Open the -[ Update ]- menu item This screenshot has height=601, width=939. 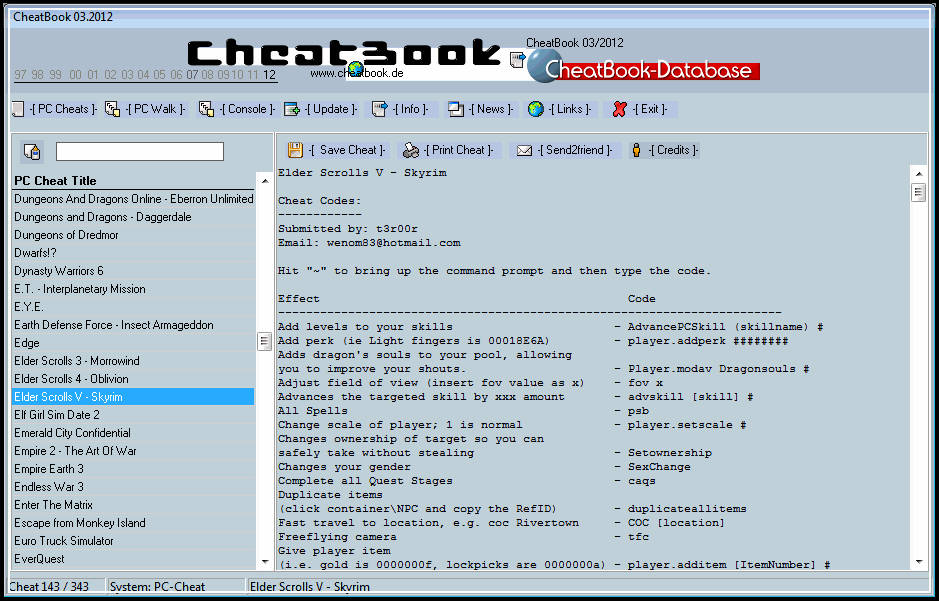[331, 109]
